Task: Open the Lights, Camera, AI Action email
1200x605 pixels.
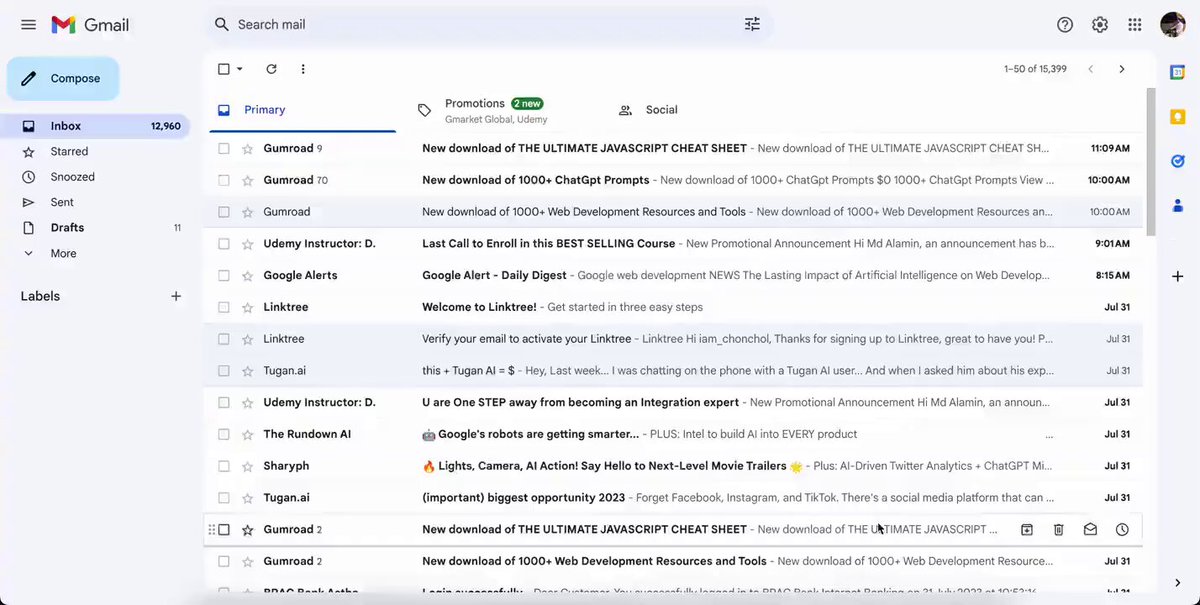Action: coord(673,466)
